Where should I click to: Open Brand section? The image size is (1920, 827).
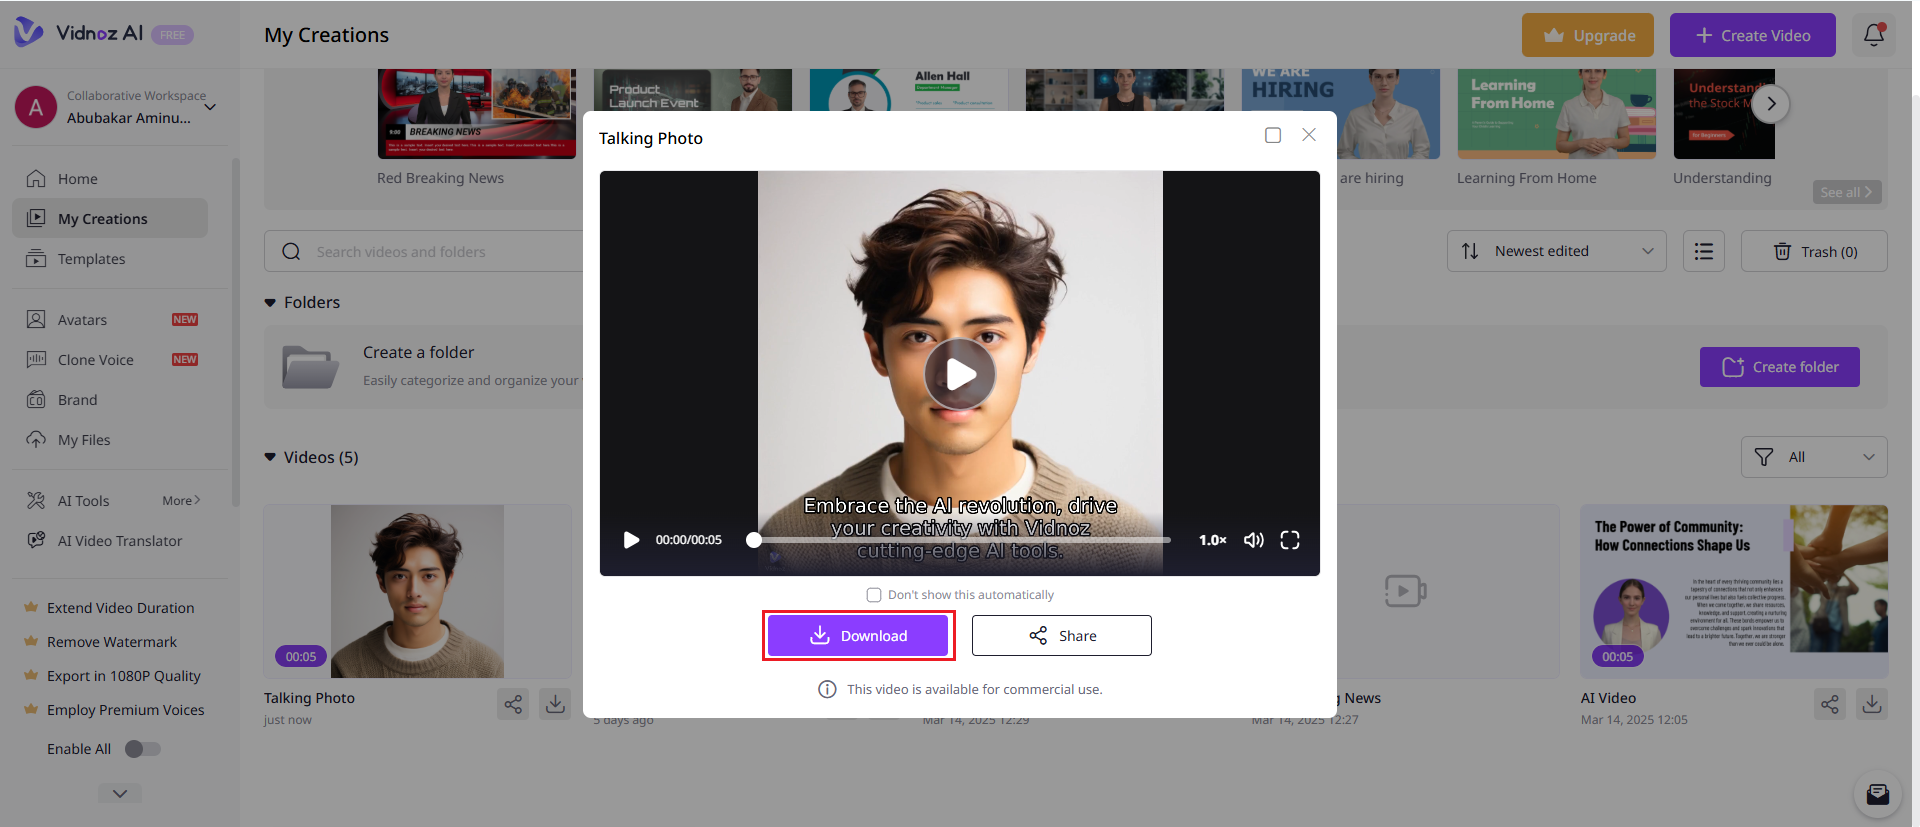click(x=110, y=400)
